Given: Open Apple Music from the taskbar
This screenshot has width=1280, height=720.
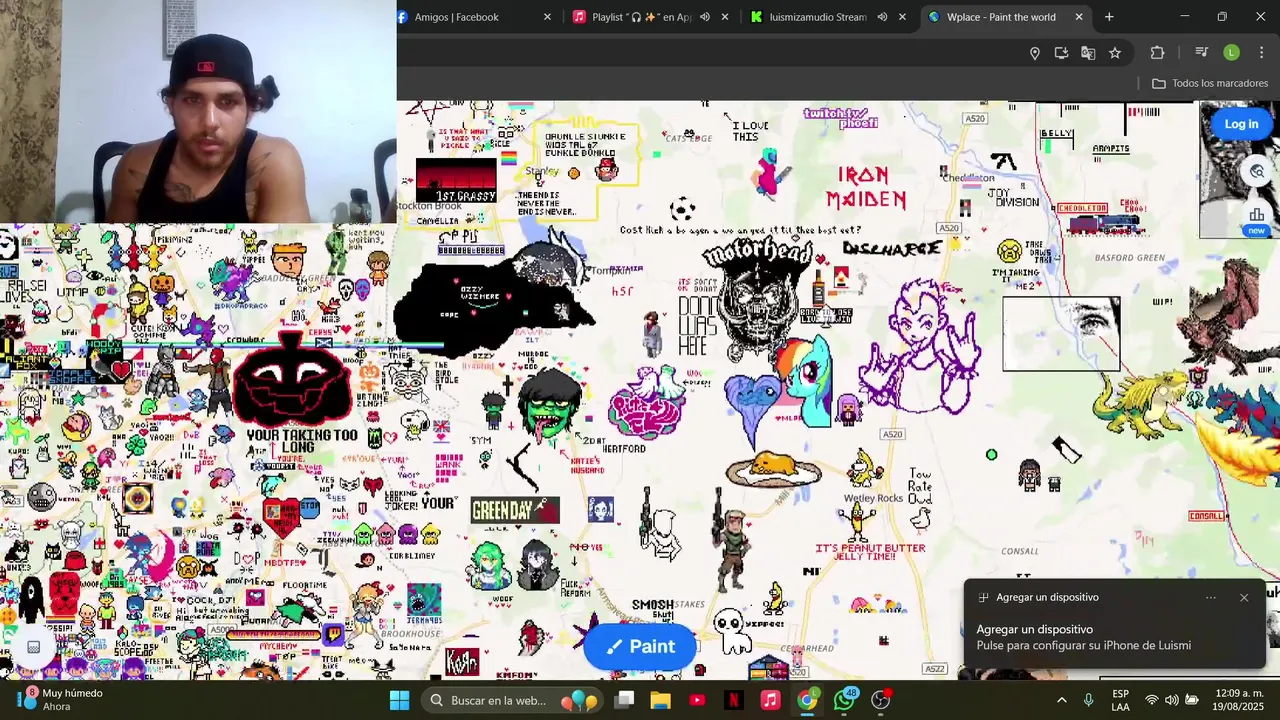Looking at the screenshot, I should (x=770, y=700).
